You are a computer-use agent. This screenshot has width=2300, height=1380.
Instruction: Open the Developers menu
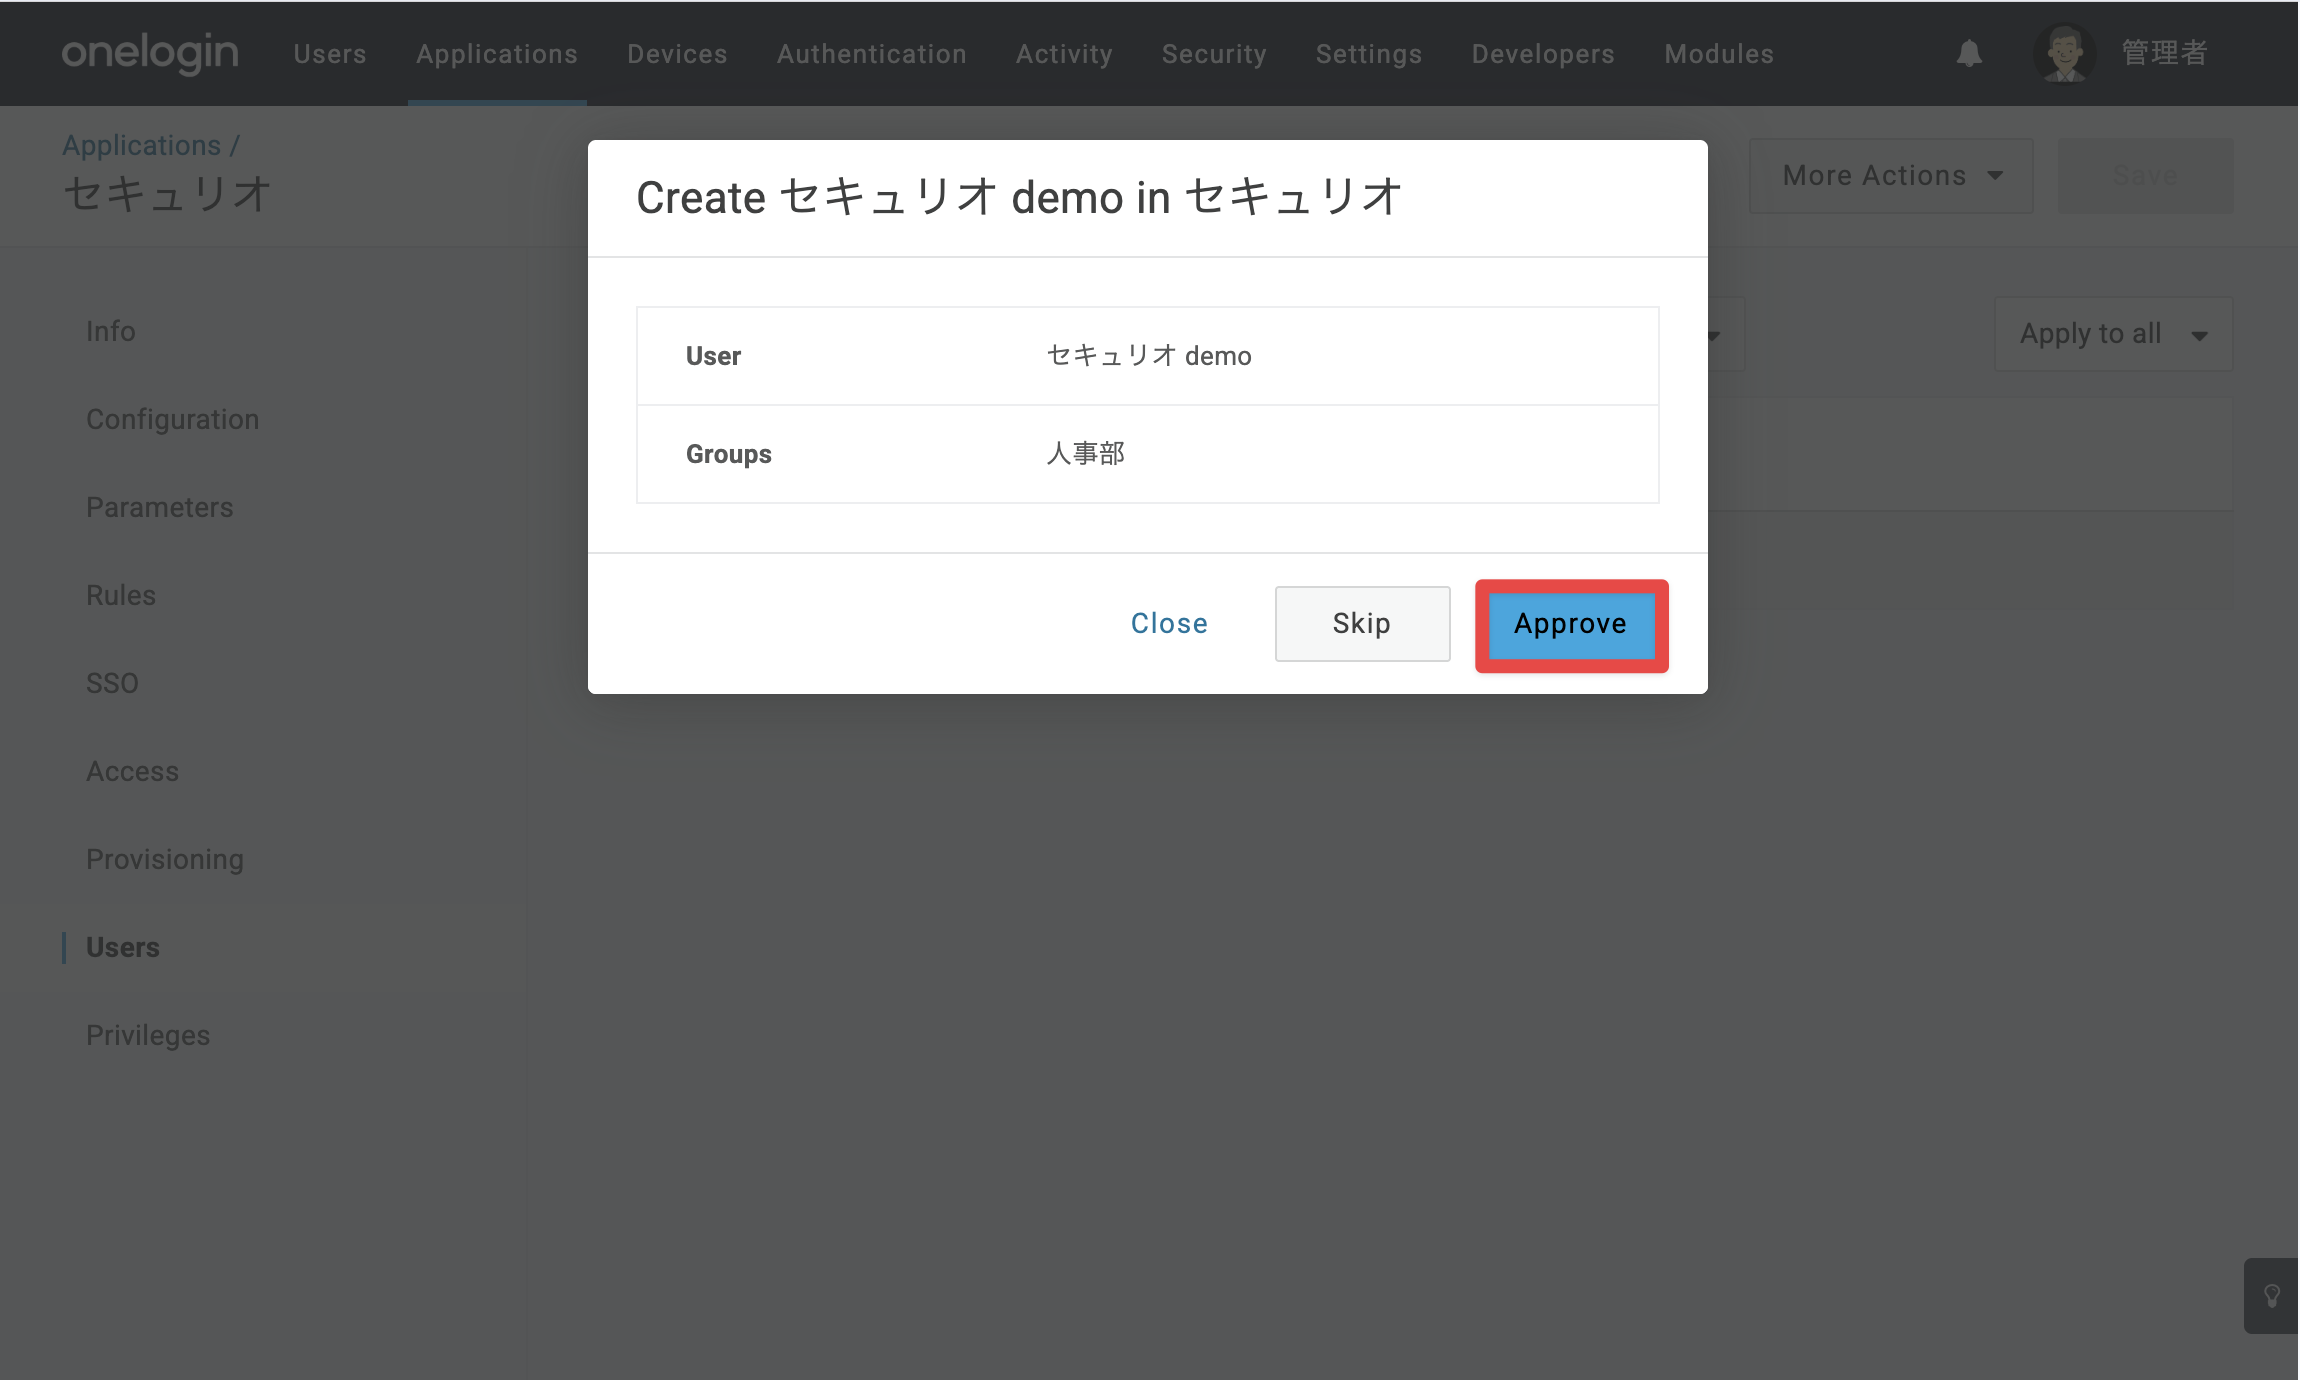point(1543,54)
